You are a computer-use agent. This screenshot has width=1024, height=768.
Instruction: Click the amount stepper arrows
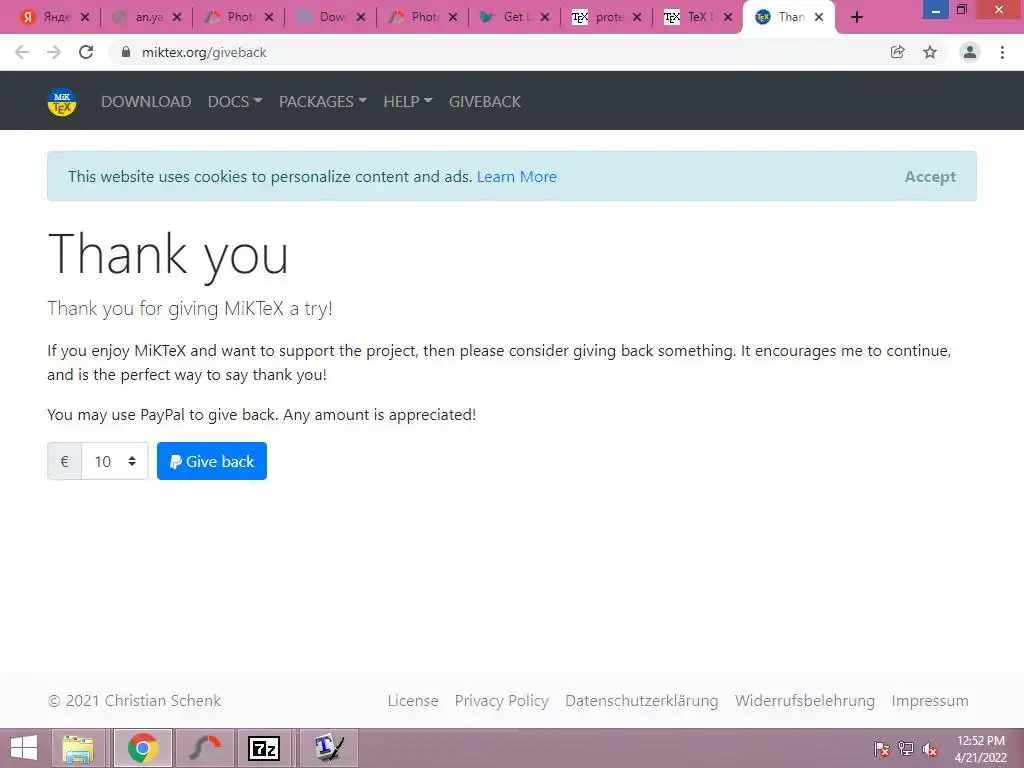click(x=132, y=461)
